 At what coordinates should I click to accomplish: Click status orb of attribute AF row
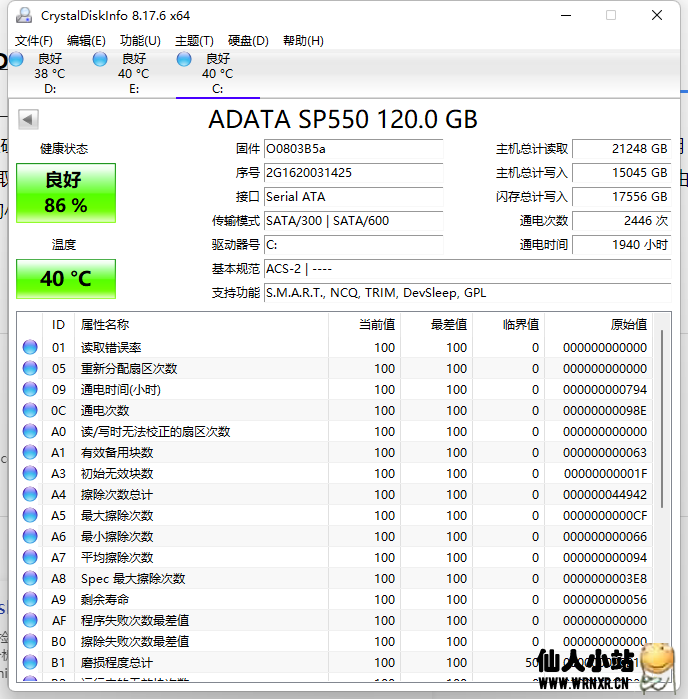[x=30, y=620]
